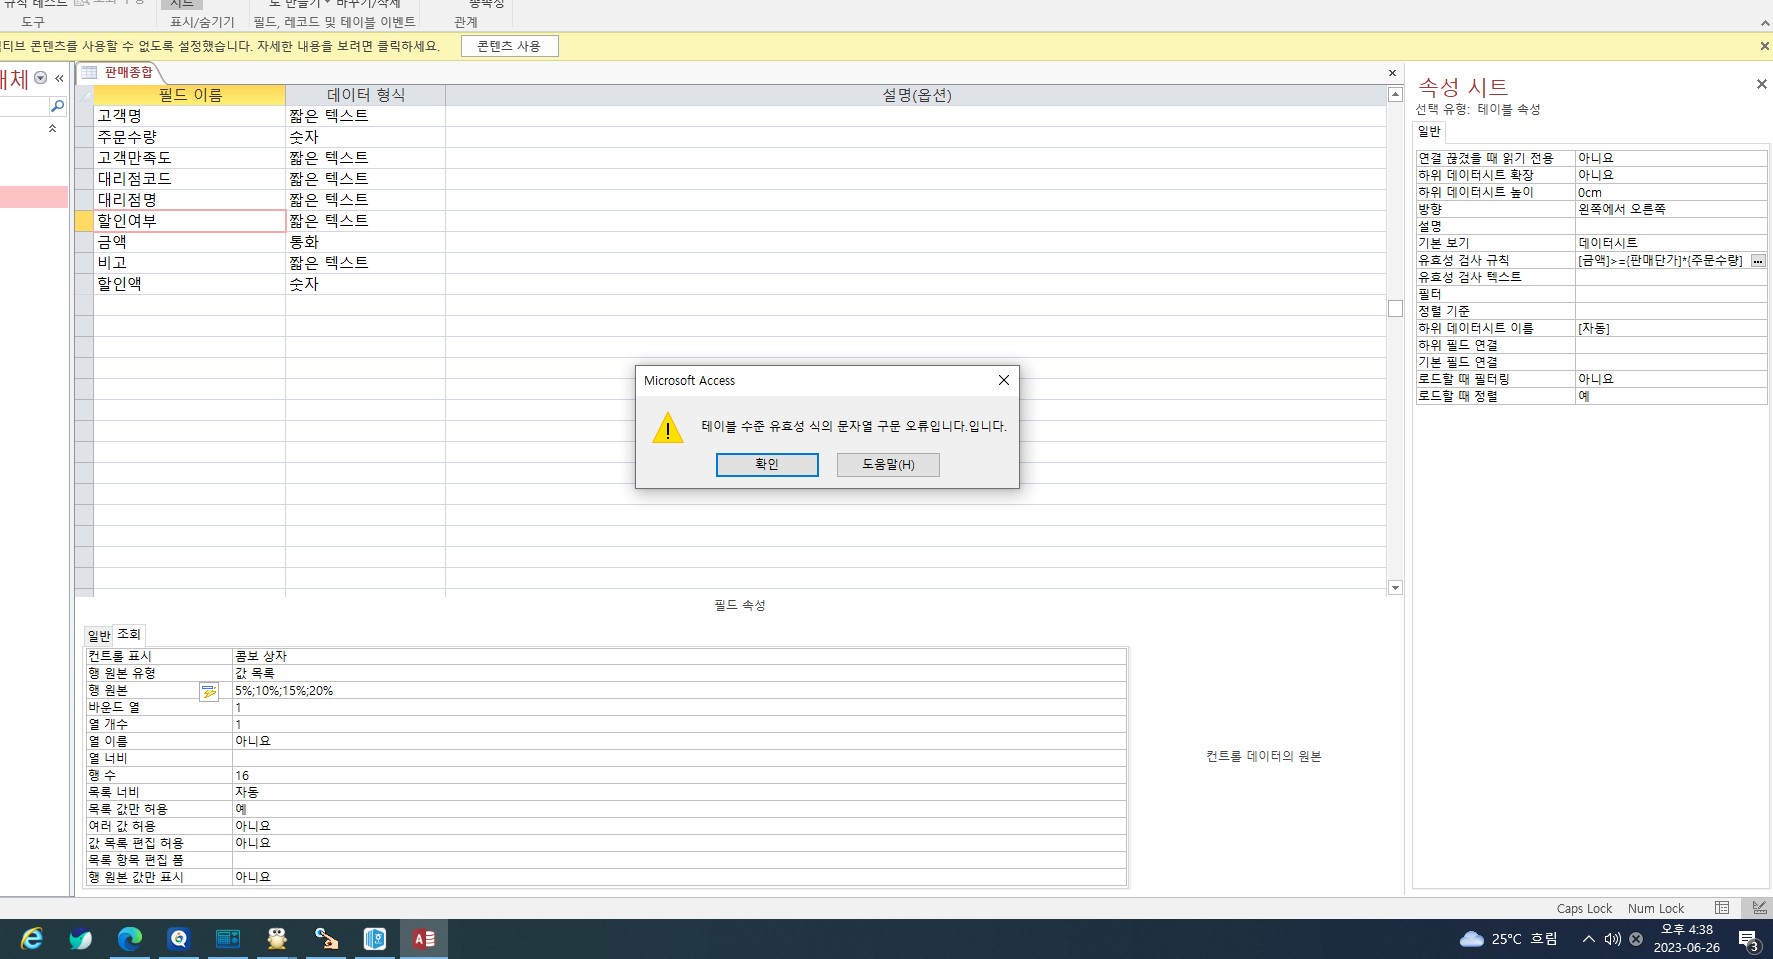Open the notification center in system tray
Viewport: 1773px width, 959px height.
point(1748,939)
